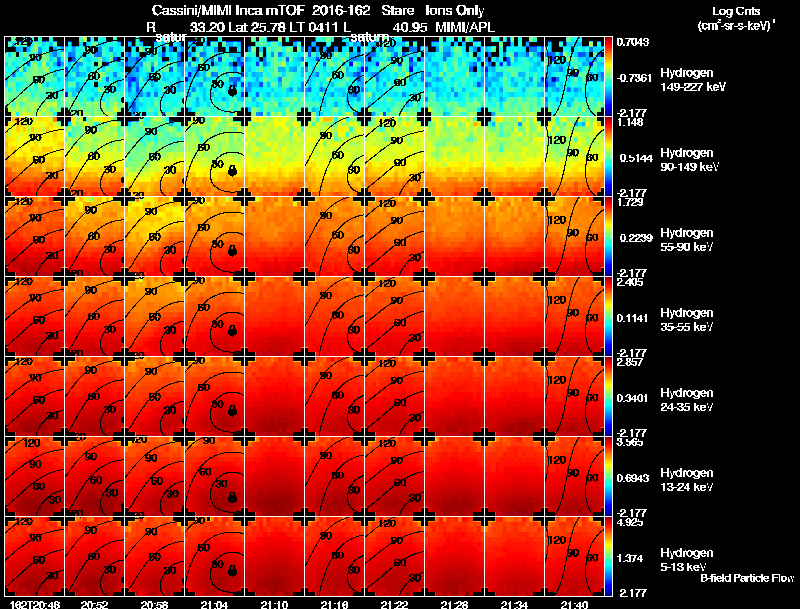This screenshot has height=609, width=800.
Task: Click the color bar beside Hydrogen 5-13 keV
Action: click(608, 557)
